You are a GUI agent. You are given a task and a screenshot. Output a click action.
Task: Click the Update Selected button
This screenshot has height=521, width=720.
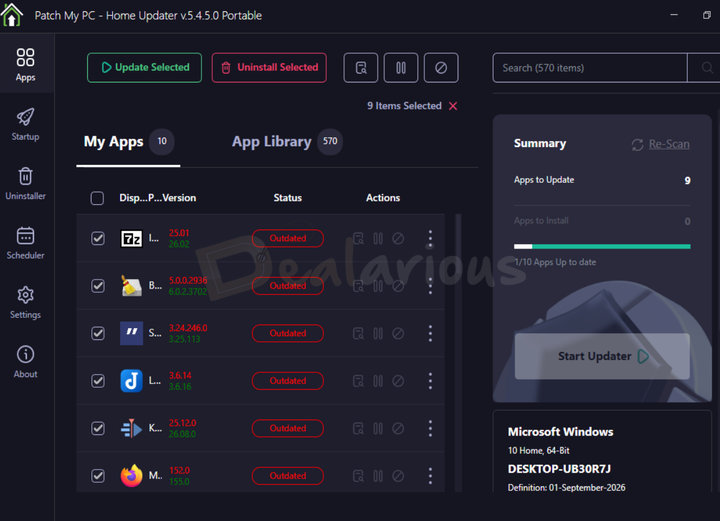145,68
